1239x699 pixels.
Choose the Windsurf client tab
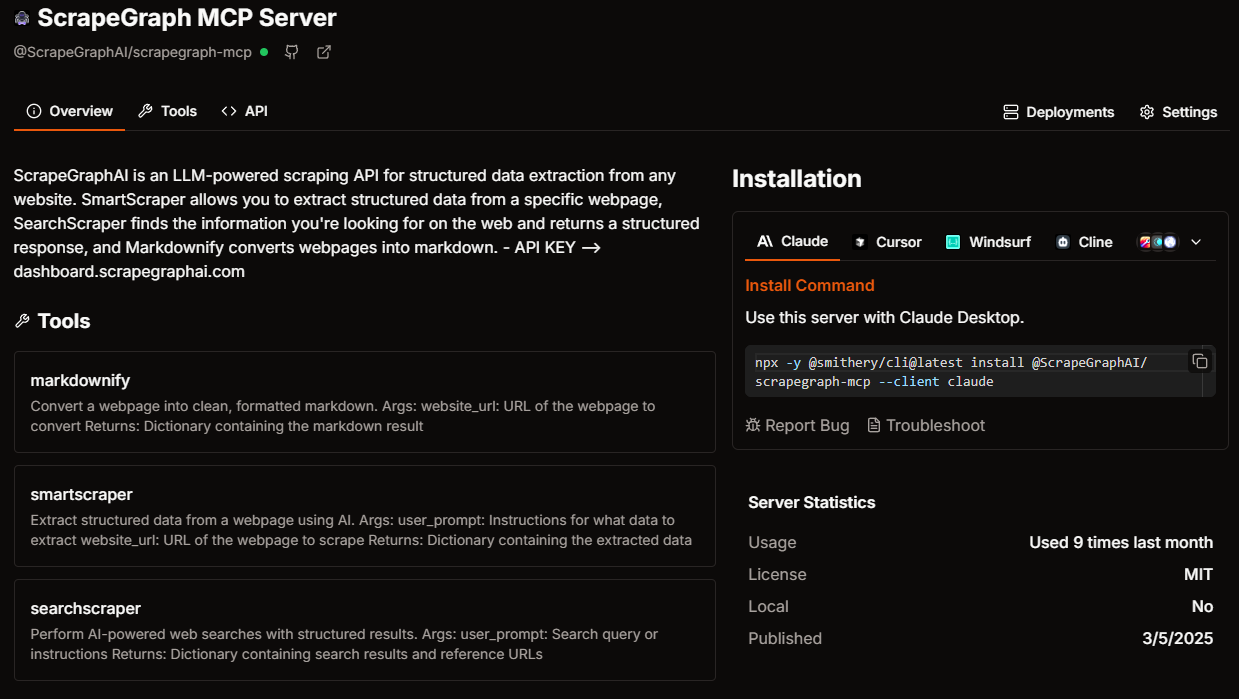pyautogui.click(x=988, y=242)
